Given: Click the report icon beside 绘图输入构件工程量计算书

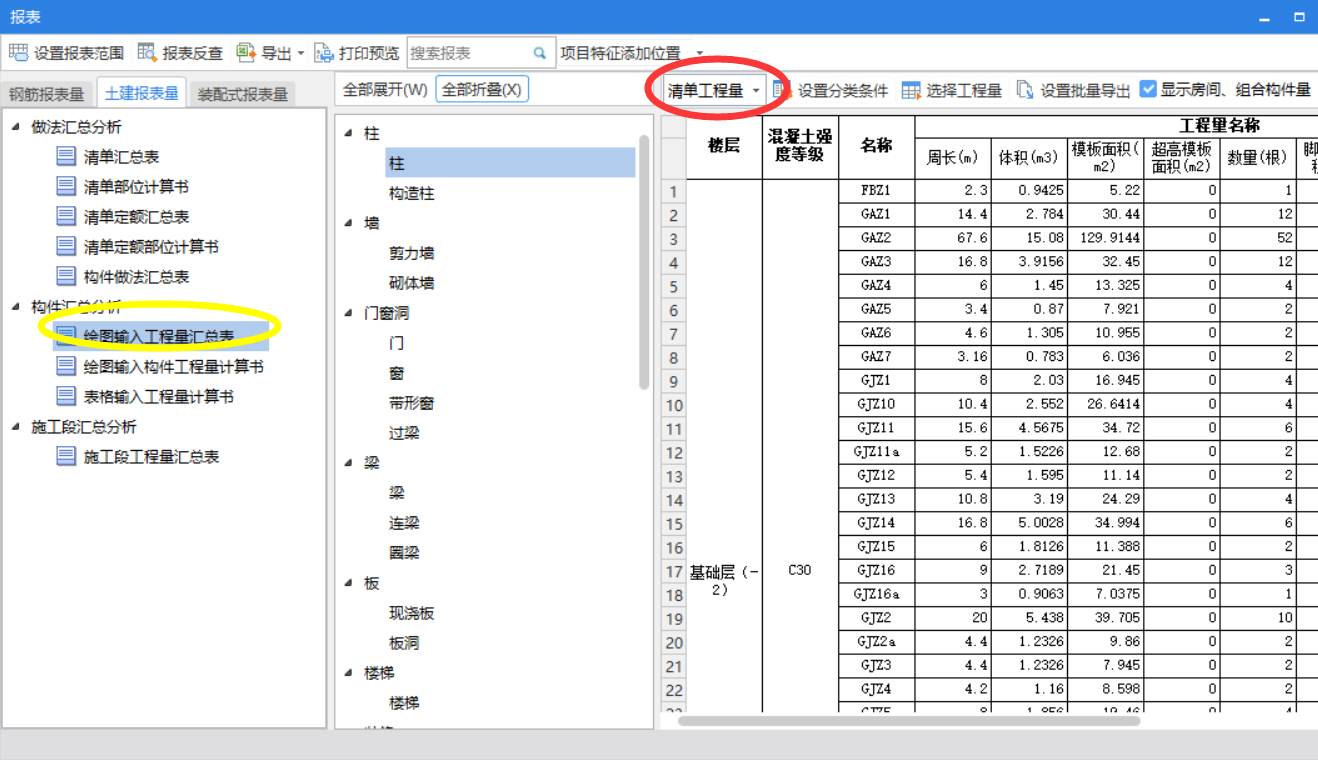Looking at the screenshot, I should point(66,366).
